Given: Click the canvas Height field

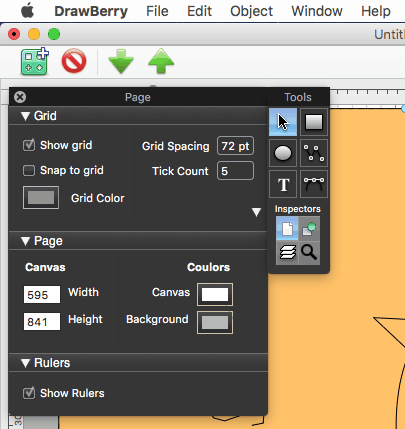Looking at the screenshot, I should [x=42, y=322].
